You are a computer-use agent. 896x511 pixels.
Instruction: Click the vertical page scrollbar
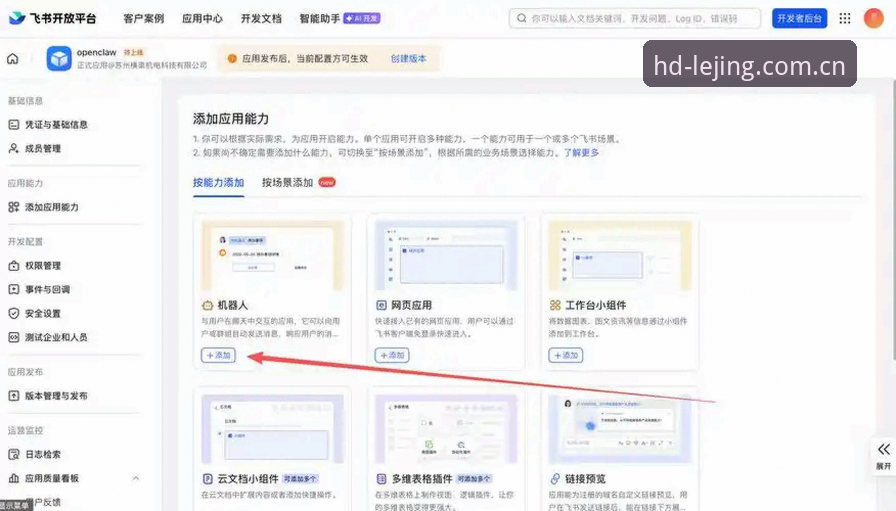coord(893,220)
